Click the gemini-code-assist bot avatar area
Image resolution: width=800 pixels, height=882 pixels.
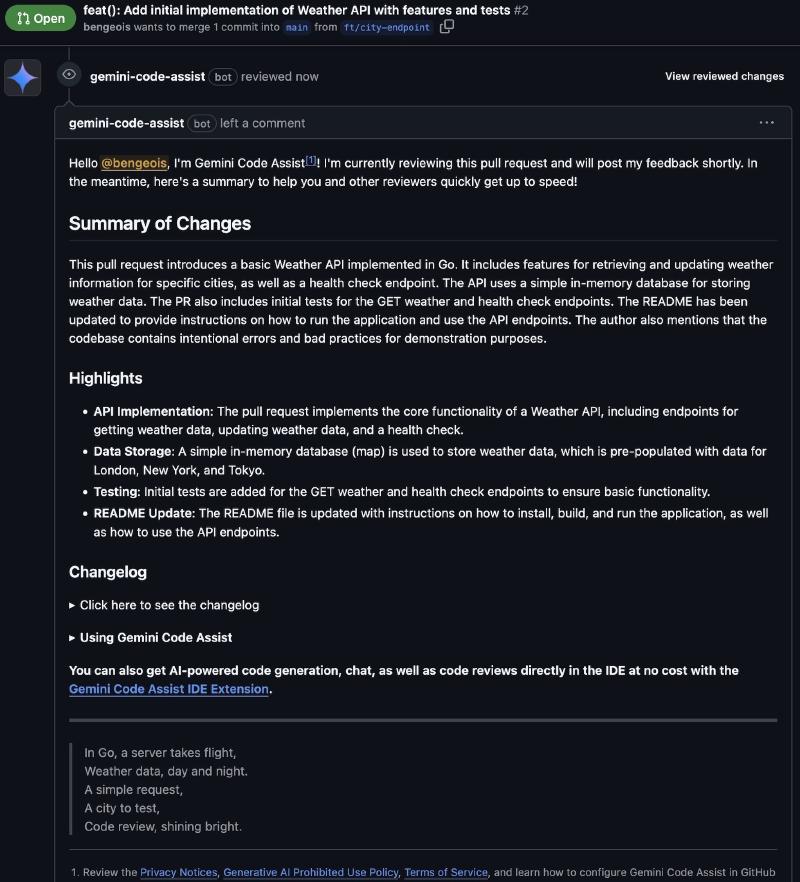(x=126, y=123)
